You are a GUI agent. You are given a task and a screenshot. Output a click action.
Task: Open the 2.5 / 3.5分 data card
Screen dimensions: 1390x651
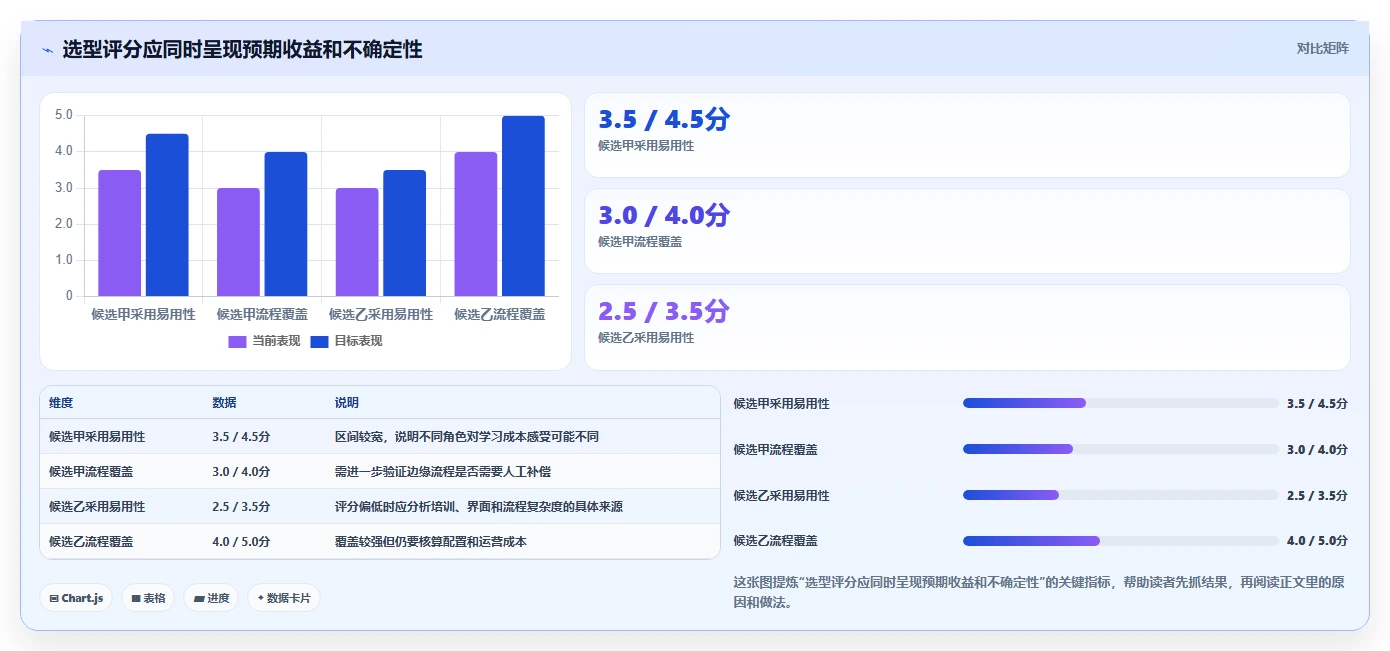tap(967, 327)
